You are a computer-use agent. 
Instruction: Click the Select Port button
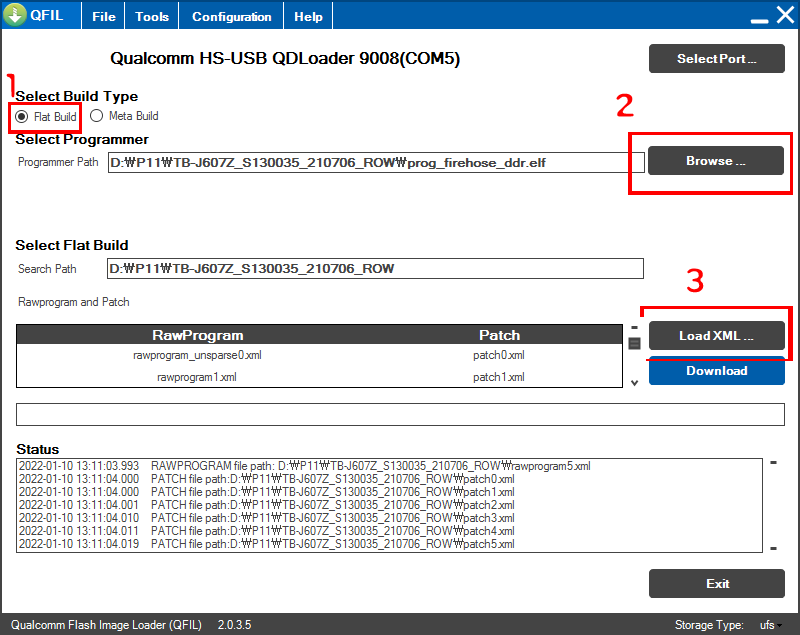[x=716, y=59]
